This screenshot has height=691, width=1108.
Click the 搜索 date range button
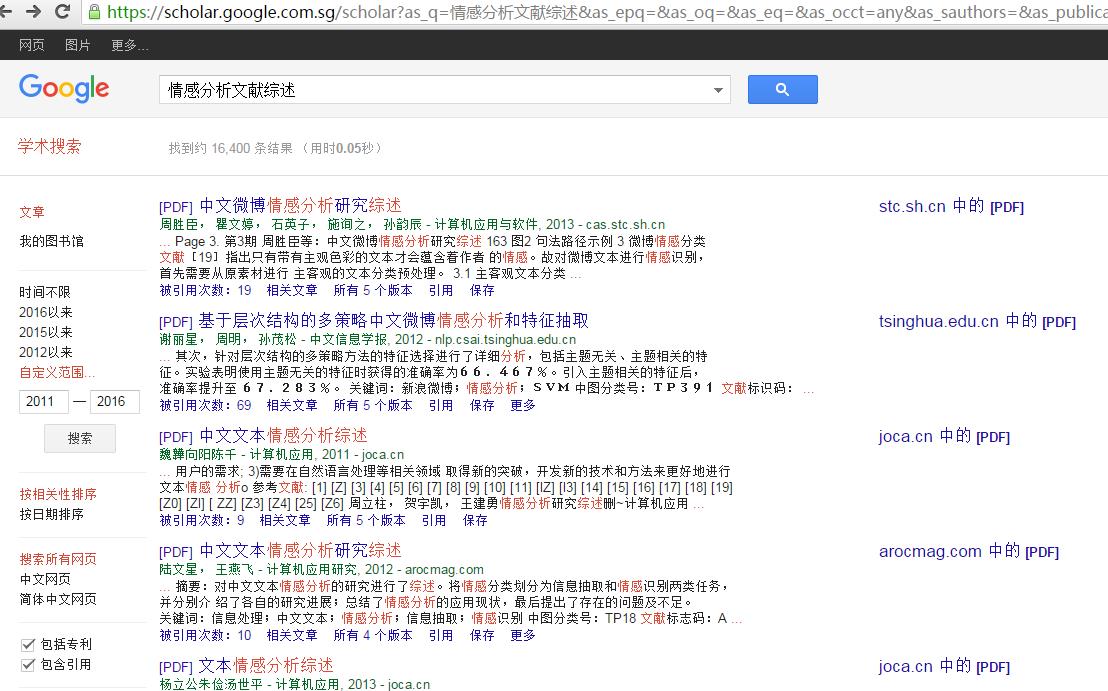pyautogui.click(x=80, y=438)
